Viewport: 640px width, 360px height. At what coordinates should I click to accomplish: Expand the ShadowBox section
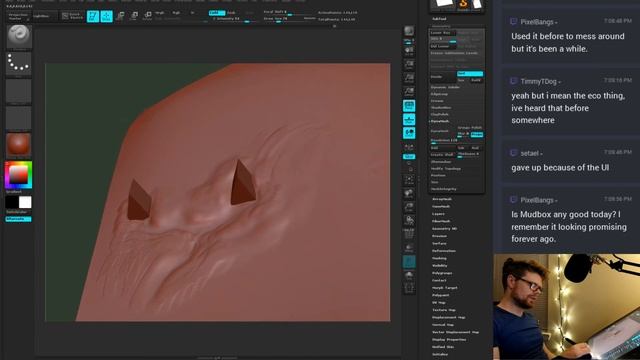pos(441,107)
